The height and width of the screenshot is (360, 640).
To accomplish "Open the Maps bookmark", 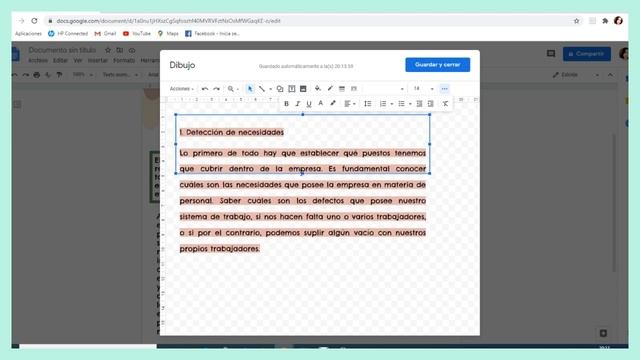I will (168, 33).
